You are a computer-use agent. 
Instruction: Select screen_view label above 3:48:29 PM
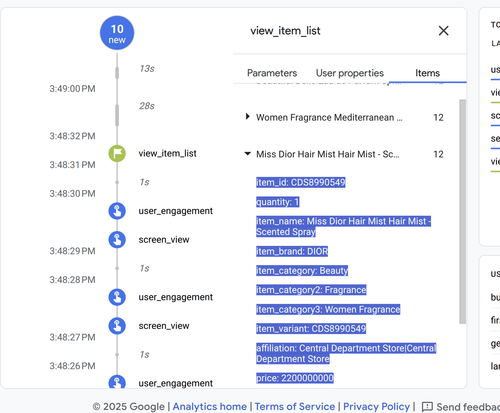click(x=164, y=240)
